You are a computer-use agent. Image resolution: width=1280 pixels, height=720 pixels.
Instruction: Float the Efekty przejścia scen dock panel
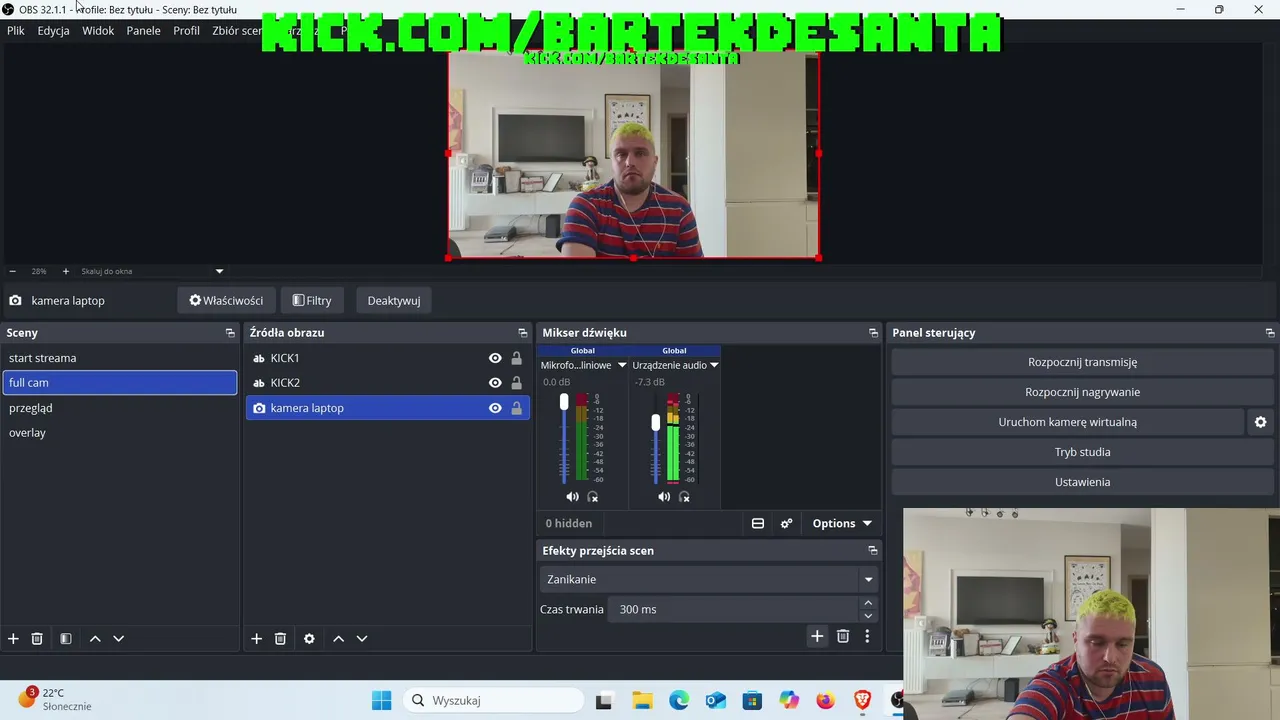(873, 550)
